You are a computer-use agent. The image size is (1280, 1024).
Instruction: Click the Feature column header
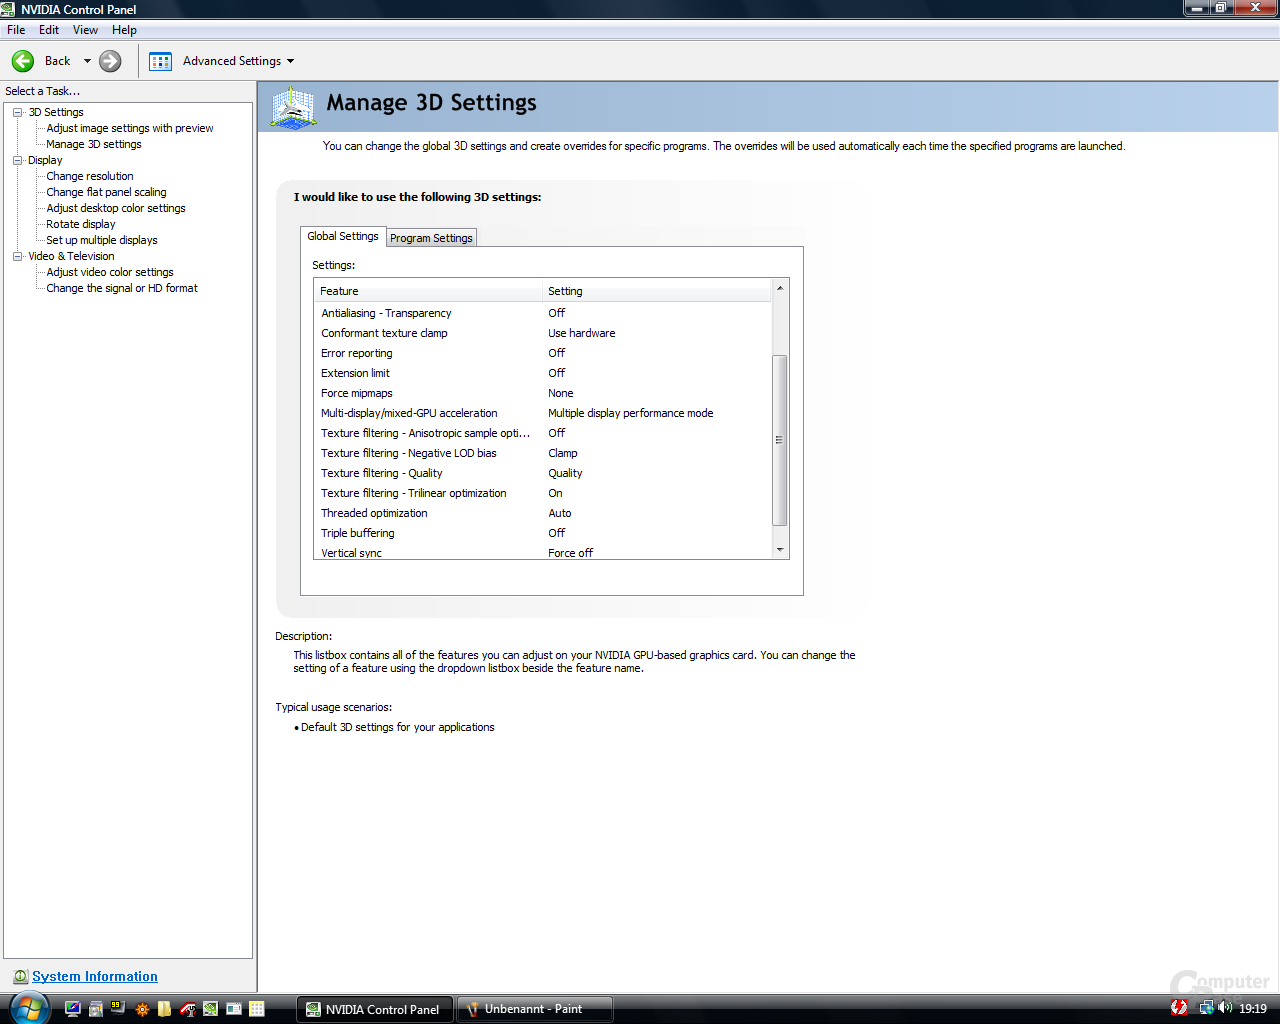(x=428, y=291)
